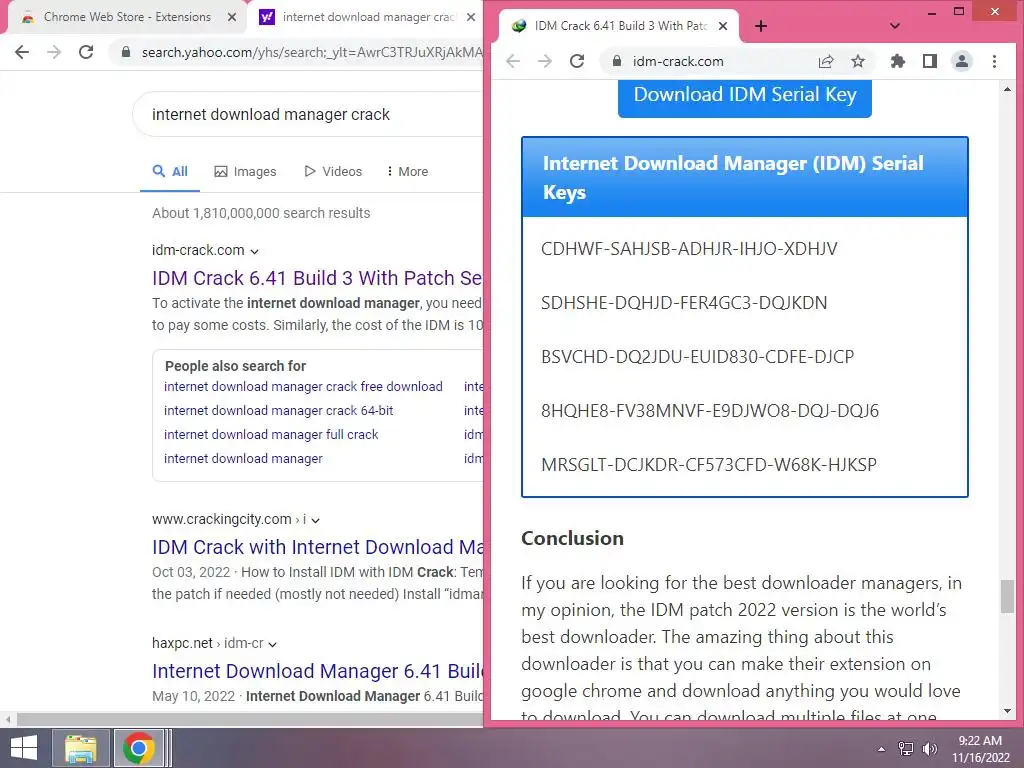Select the All search filter
The width and height of the screenshot is (1024, 768).
click(170, 172)
